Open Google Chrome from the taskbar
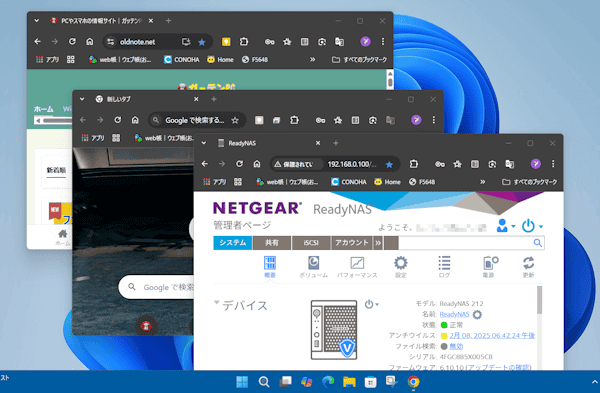Viewport: 600px width, 393px height. [x=413, y=382]
